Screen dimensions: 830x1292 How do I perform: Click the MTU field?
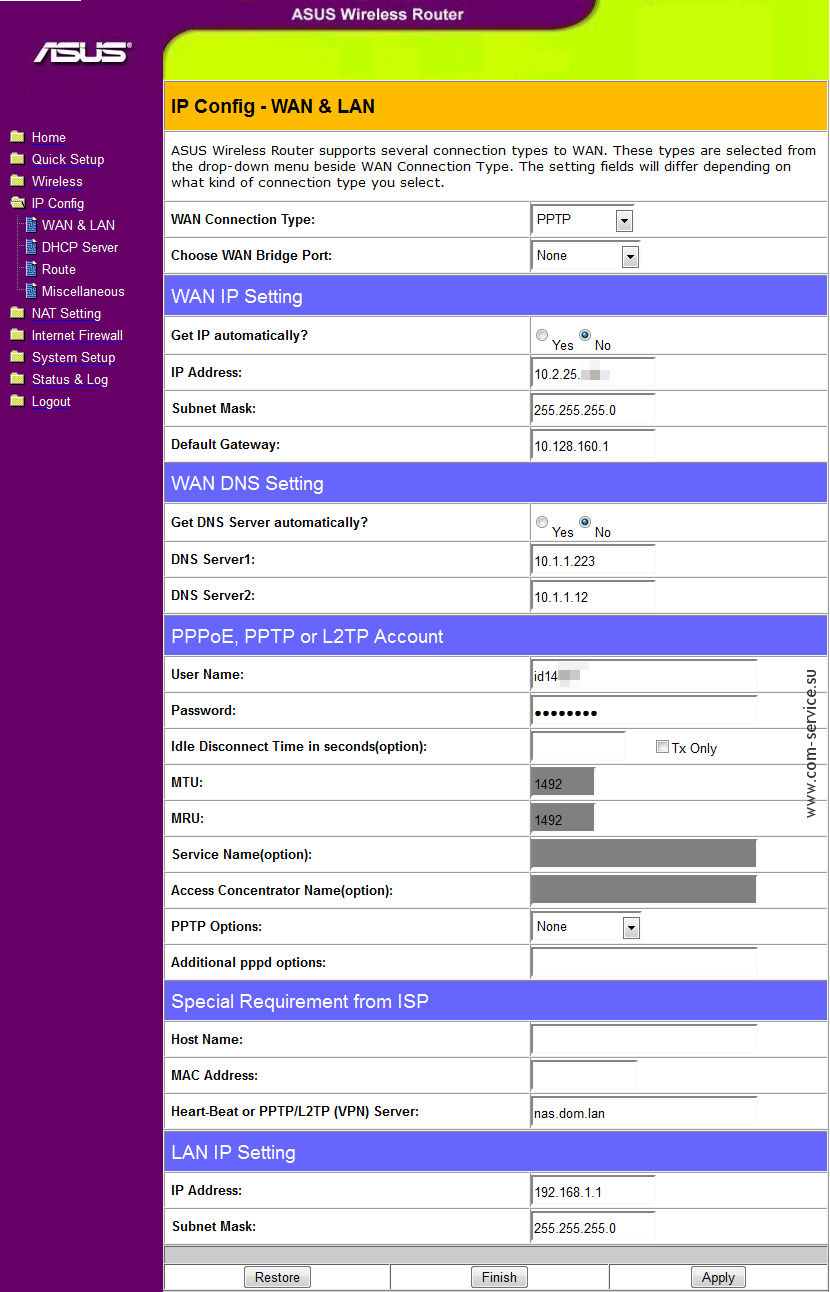click(x=563, y=783)
